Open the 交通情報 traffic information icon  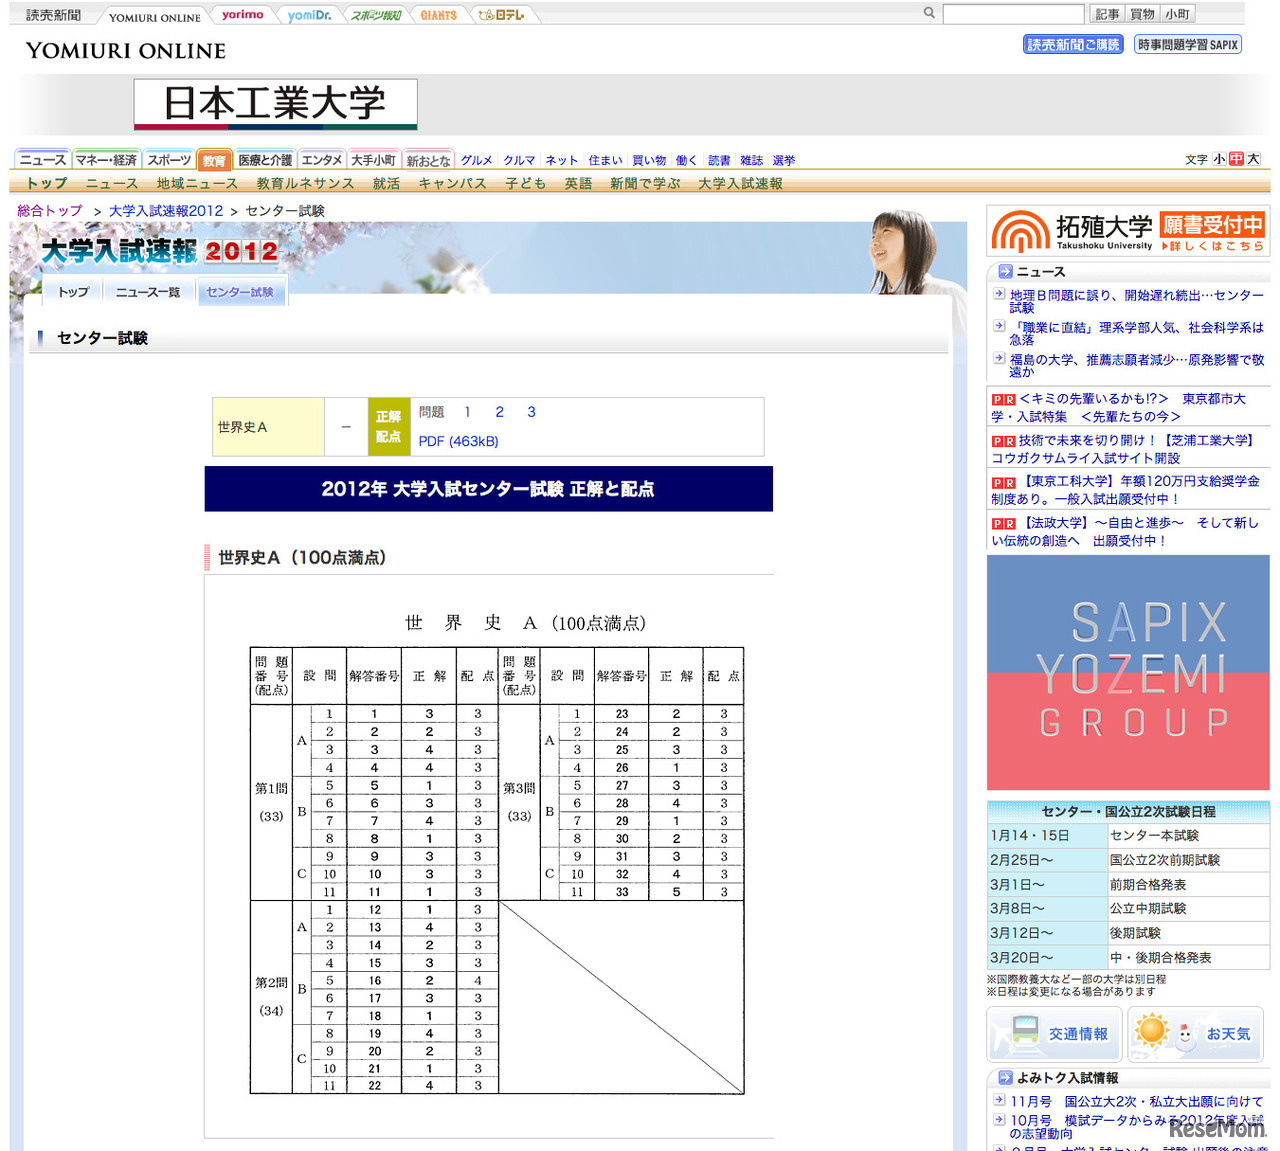(1053, 1033)
